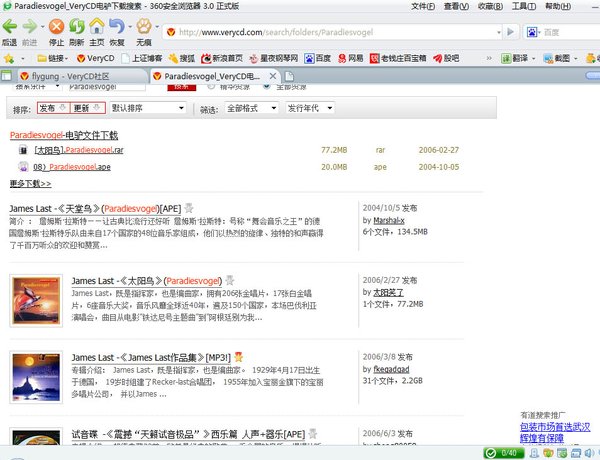The image size is (600, 460).
Task: Refresh the page with green arrows icon
Action: coord(77,26)
